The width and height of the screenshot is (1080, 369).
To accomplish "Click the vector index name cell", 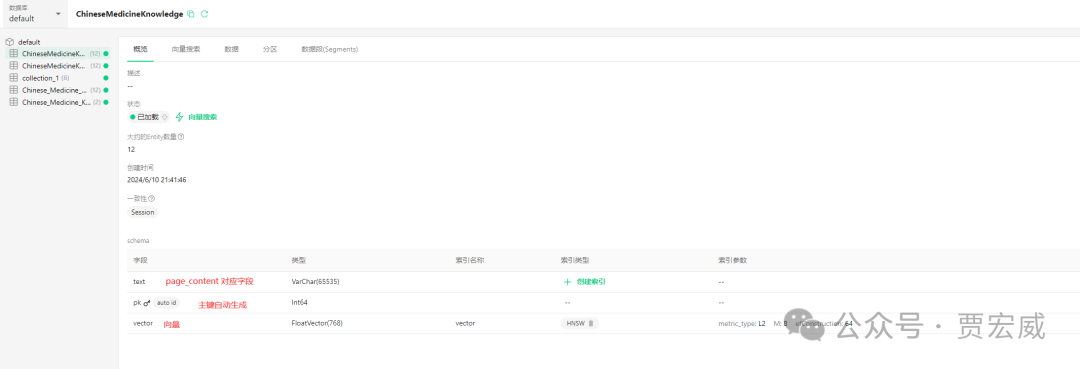I will (x=465, y=323).
